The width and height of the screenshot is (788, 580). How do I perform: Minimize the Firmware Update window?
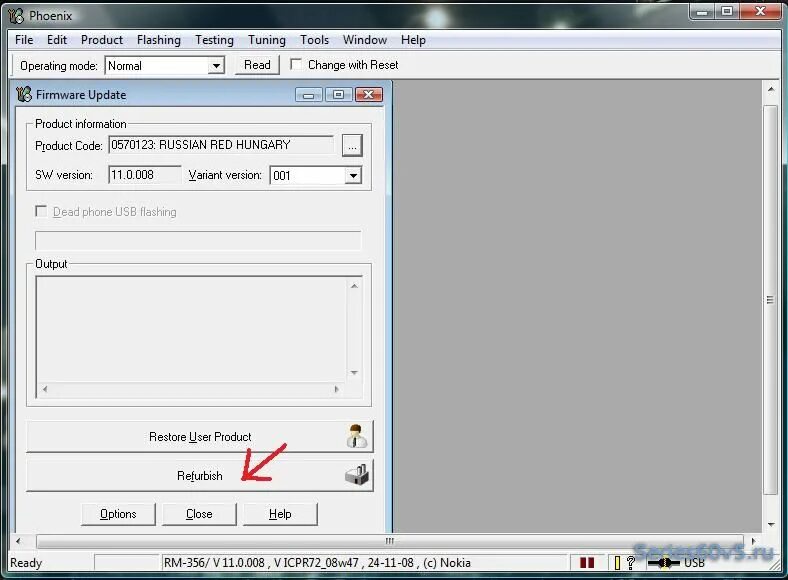pyautogui.click(x=309, y=94)
